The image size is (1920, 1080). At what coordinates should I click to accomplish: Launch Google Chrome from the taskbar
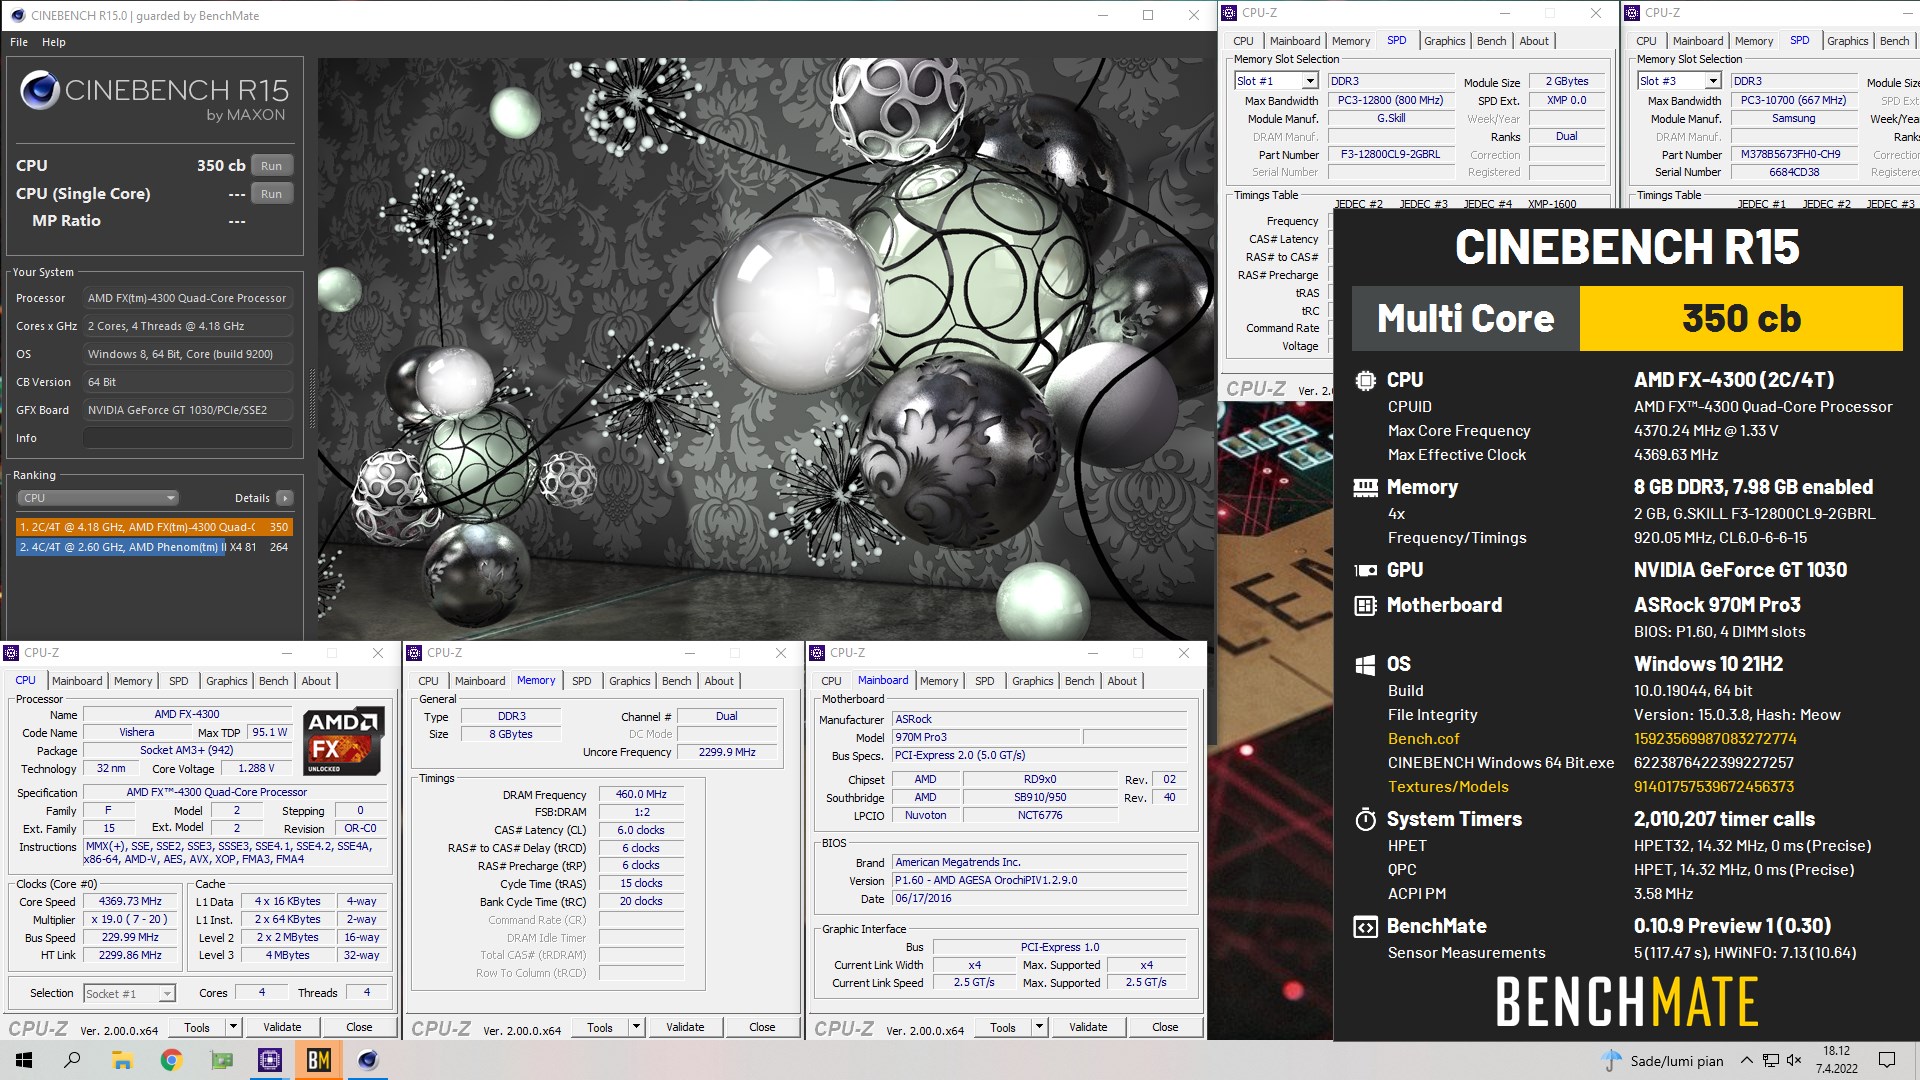click(171, 1060)
